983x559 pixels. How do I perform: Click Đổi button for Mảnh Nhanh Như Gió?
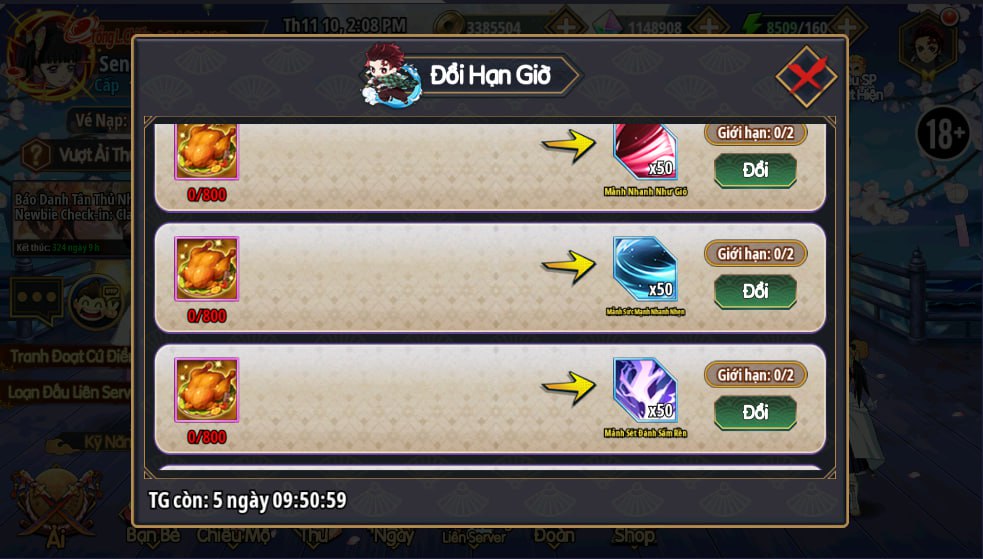tap(755, 170)
